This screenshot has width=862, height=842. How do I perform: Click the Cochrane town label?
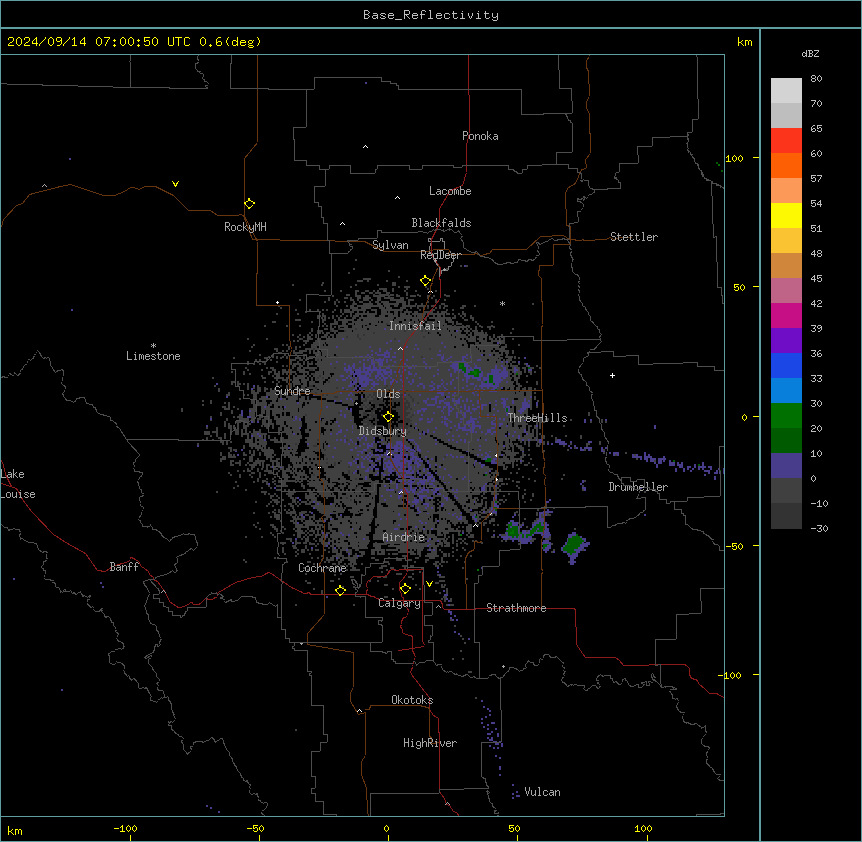(322, 568)
